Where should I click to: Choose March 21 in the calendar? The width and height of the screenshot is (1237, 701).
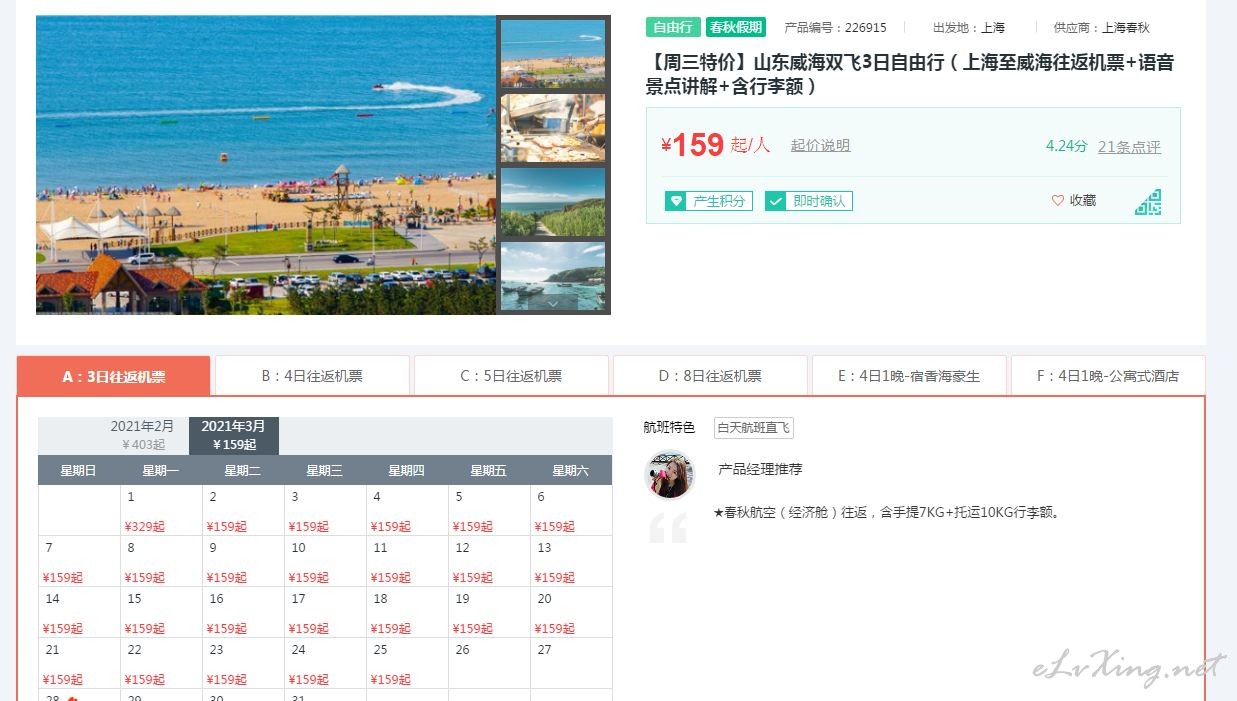[x=79, y=663]
